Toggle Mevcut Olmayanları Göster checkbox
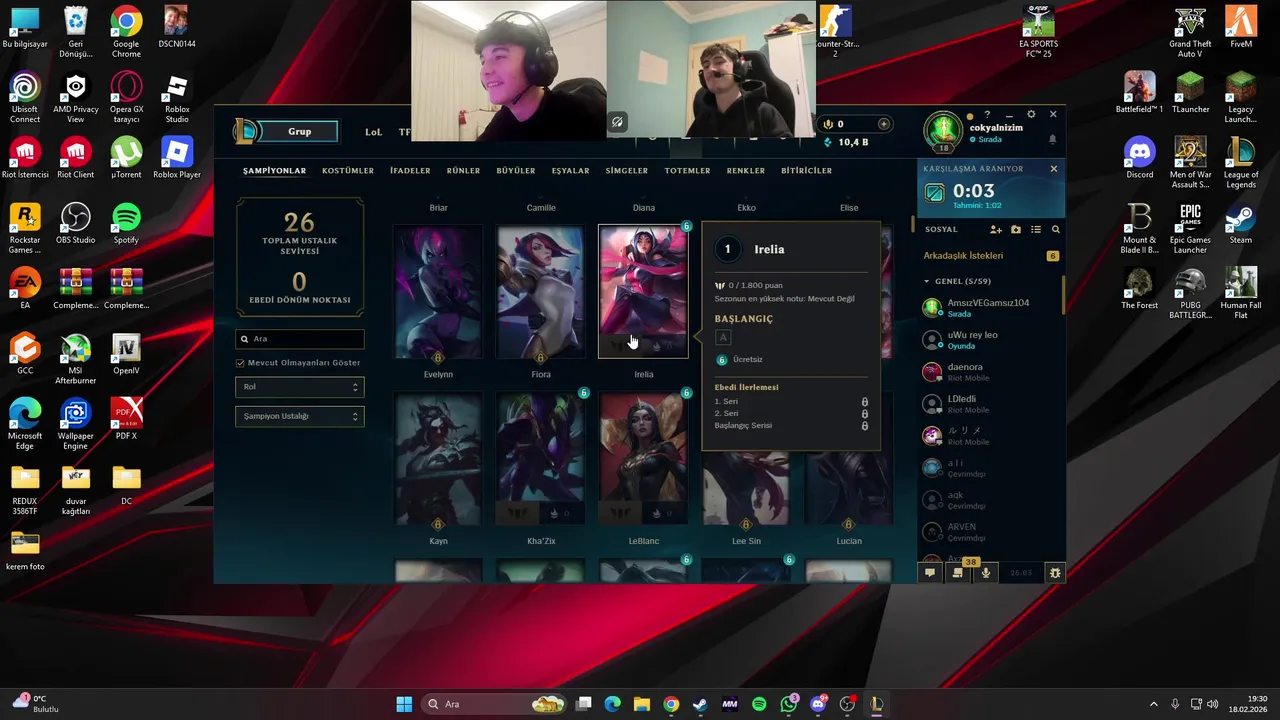This screenshot has width=1280, height=720. (240, 363)
